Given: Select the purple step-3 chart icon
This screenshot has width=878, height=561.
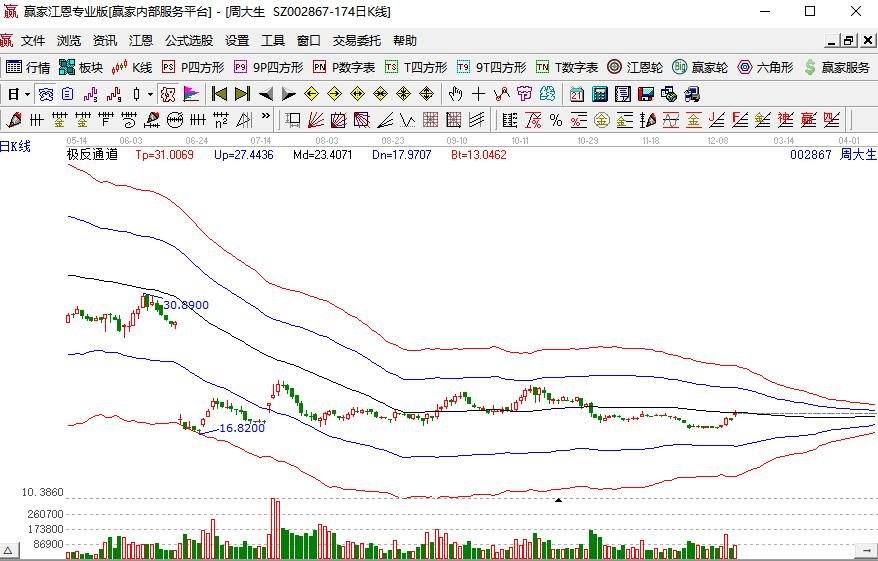Looking at the screenshot, I should pos(90,95).
